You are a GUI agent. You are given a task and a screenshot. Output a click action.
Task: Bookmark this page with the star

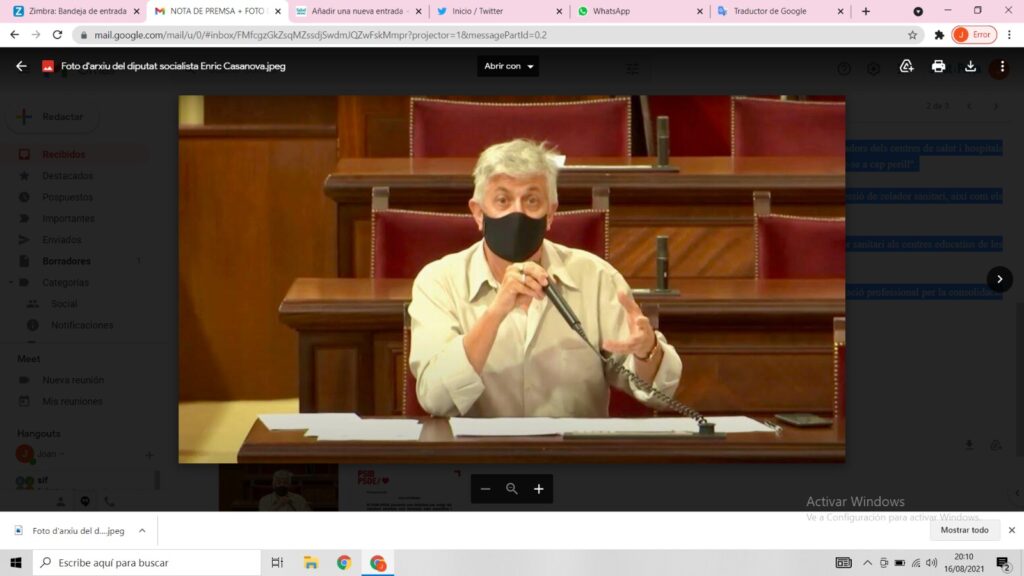[912, 34]
